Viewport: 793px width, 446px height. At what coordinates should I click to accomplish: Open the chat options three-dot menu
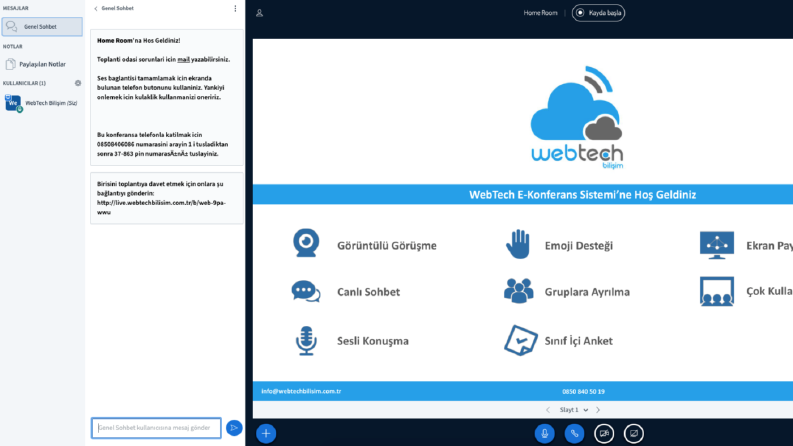pos(235,9)
